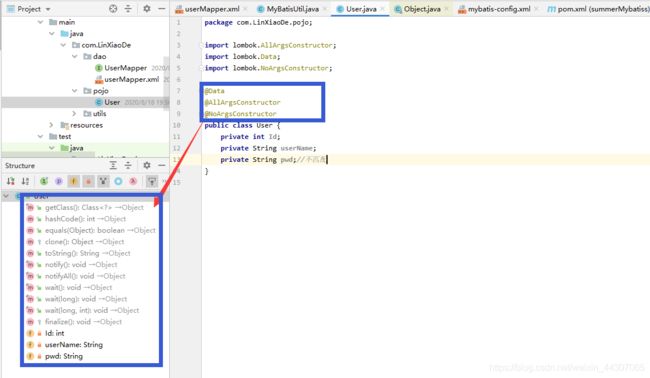Collapse the com.LinXiaoDe package

coord(63,45)
